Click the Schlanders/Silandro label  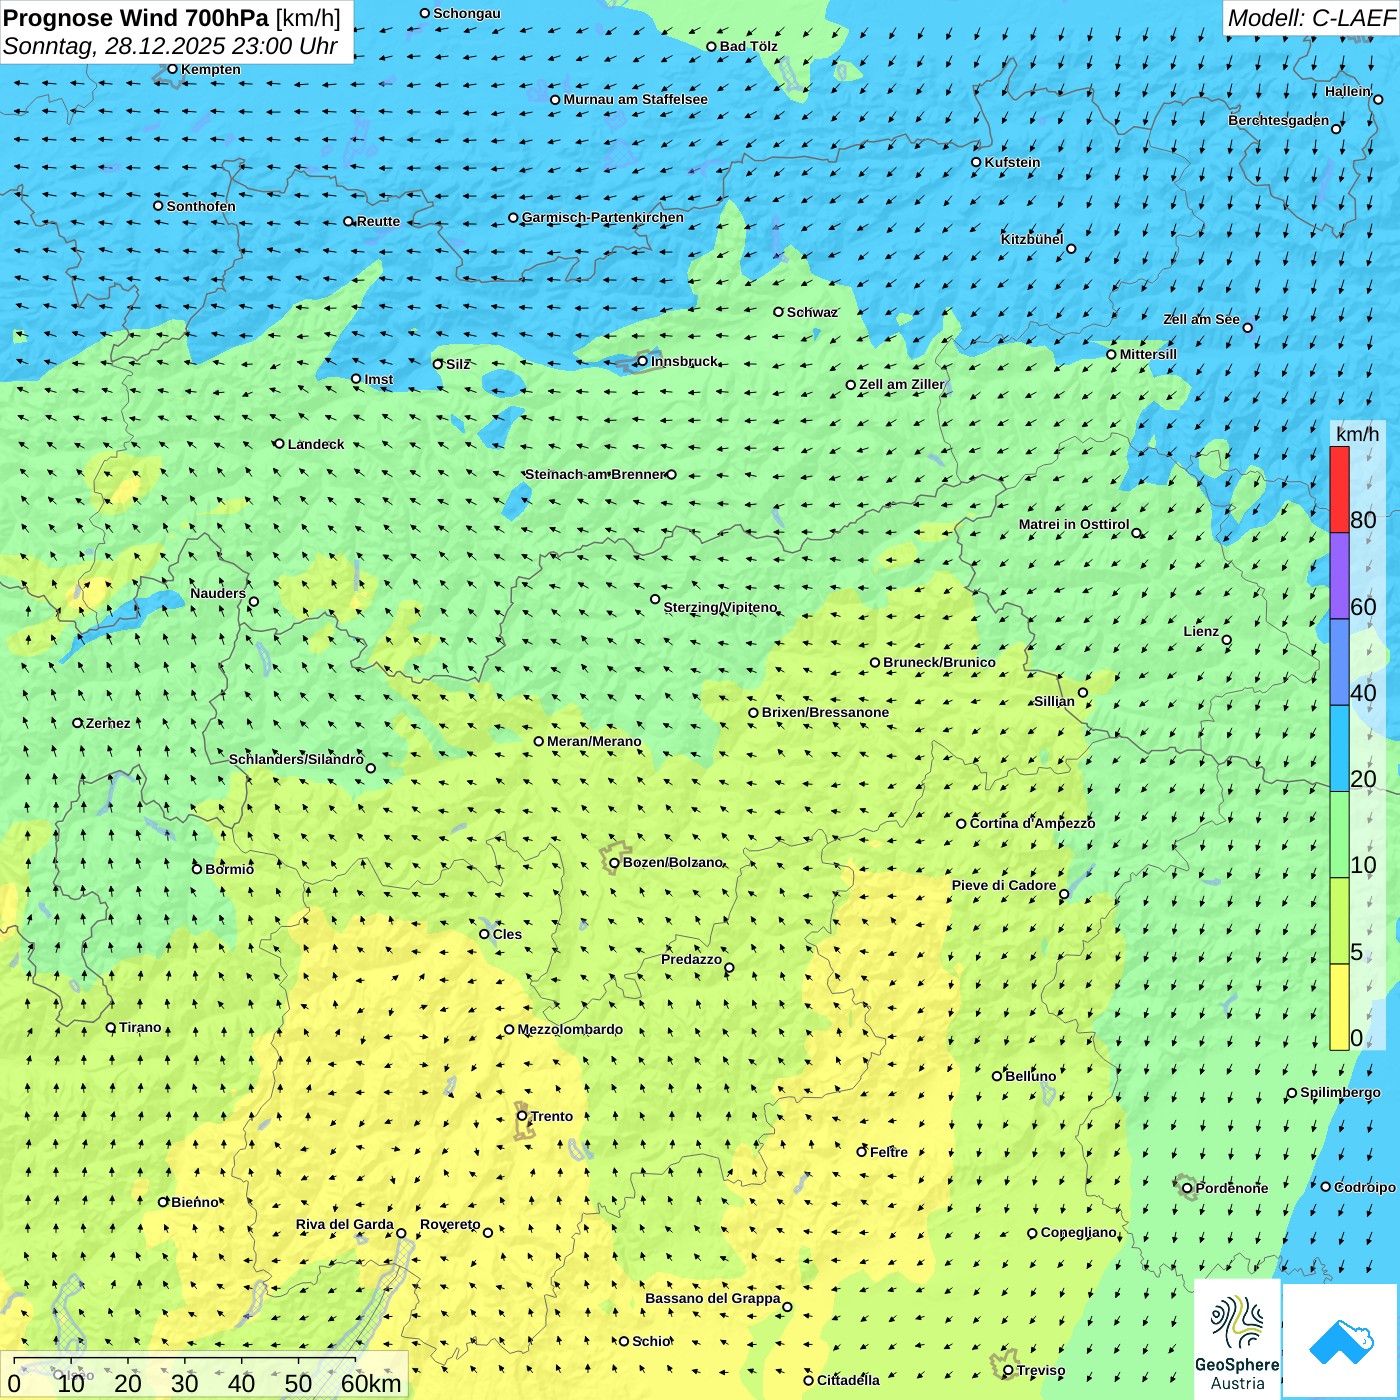click(x=296, y=759)
